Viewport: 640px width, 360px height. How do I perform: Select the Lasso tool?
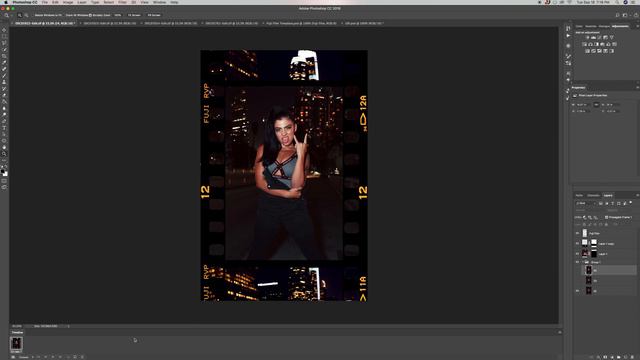coord(4,43)
